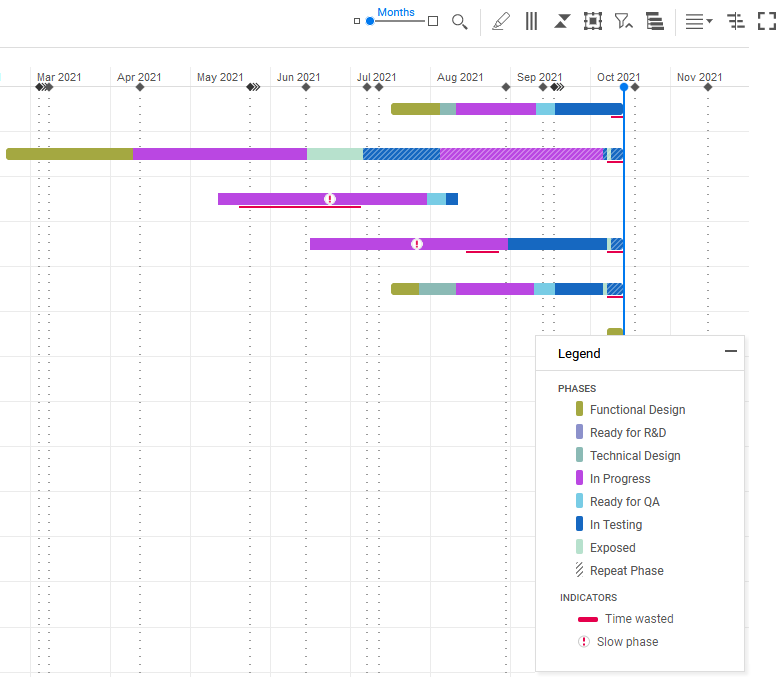Open the adjust settings sliders icon
The width and height of the screenshot is (784, 677).
tap(736, 21)
